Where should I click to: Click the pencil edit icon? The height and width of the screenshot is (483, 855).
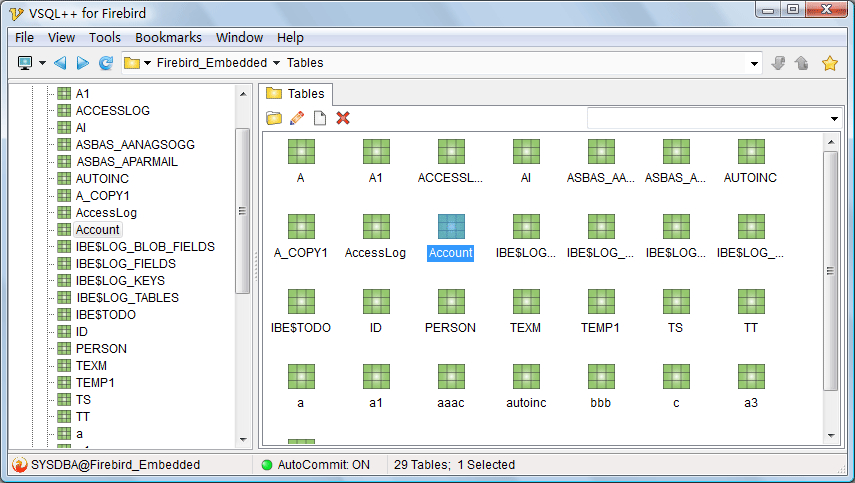[x=297, y=118]
